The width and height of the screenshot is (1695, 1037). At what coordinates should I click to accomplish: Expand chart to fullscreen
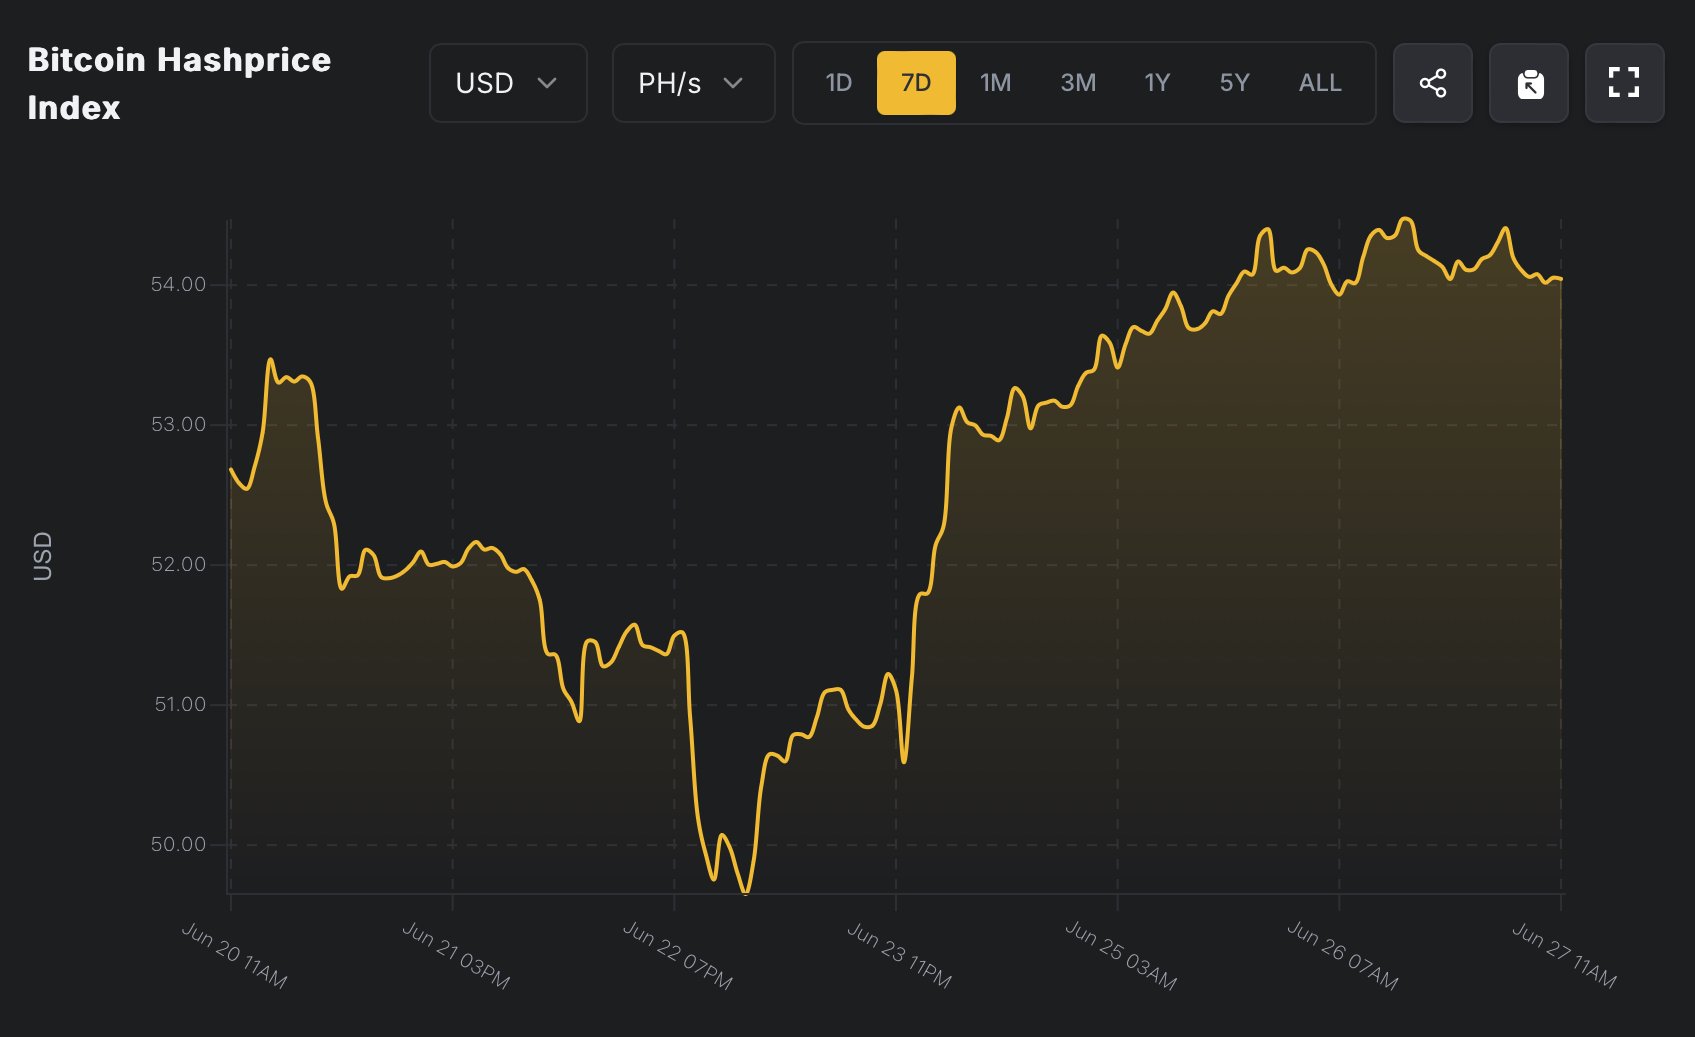point(1624,83)
